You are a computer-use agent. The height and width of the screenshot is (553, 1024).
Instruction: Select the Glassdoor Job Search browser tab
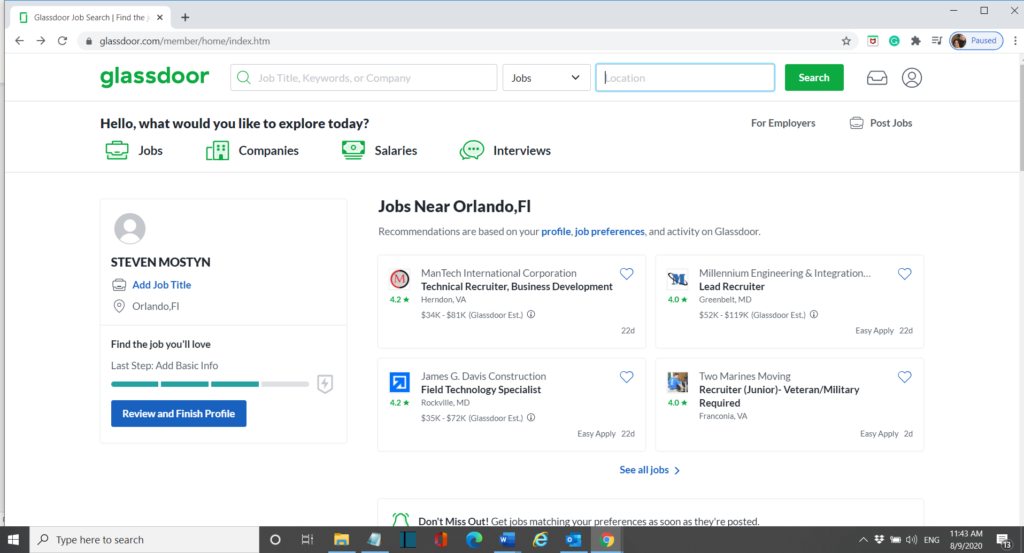[x=90, y=18]
